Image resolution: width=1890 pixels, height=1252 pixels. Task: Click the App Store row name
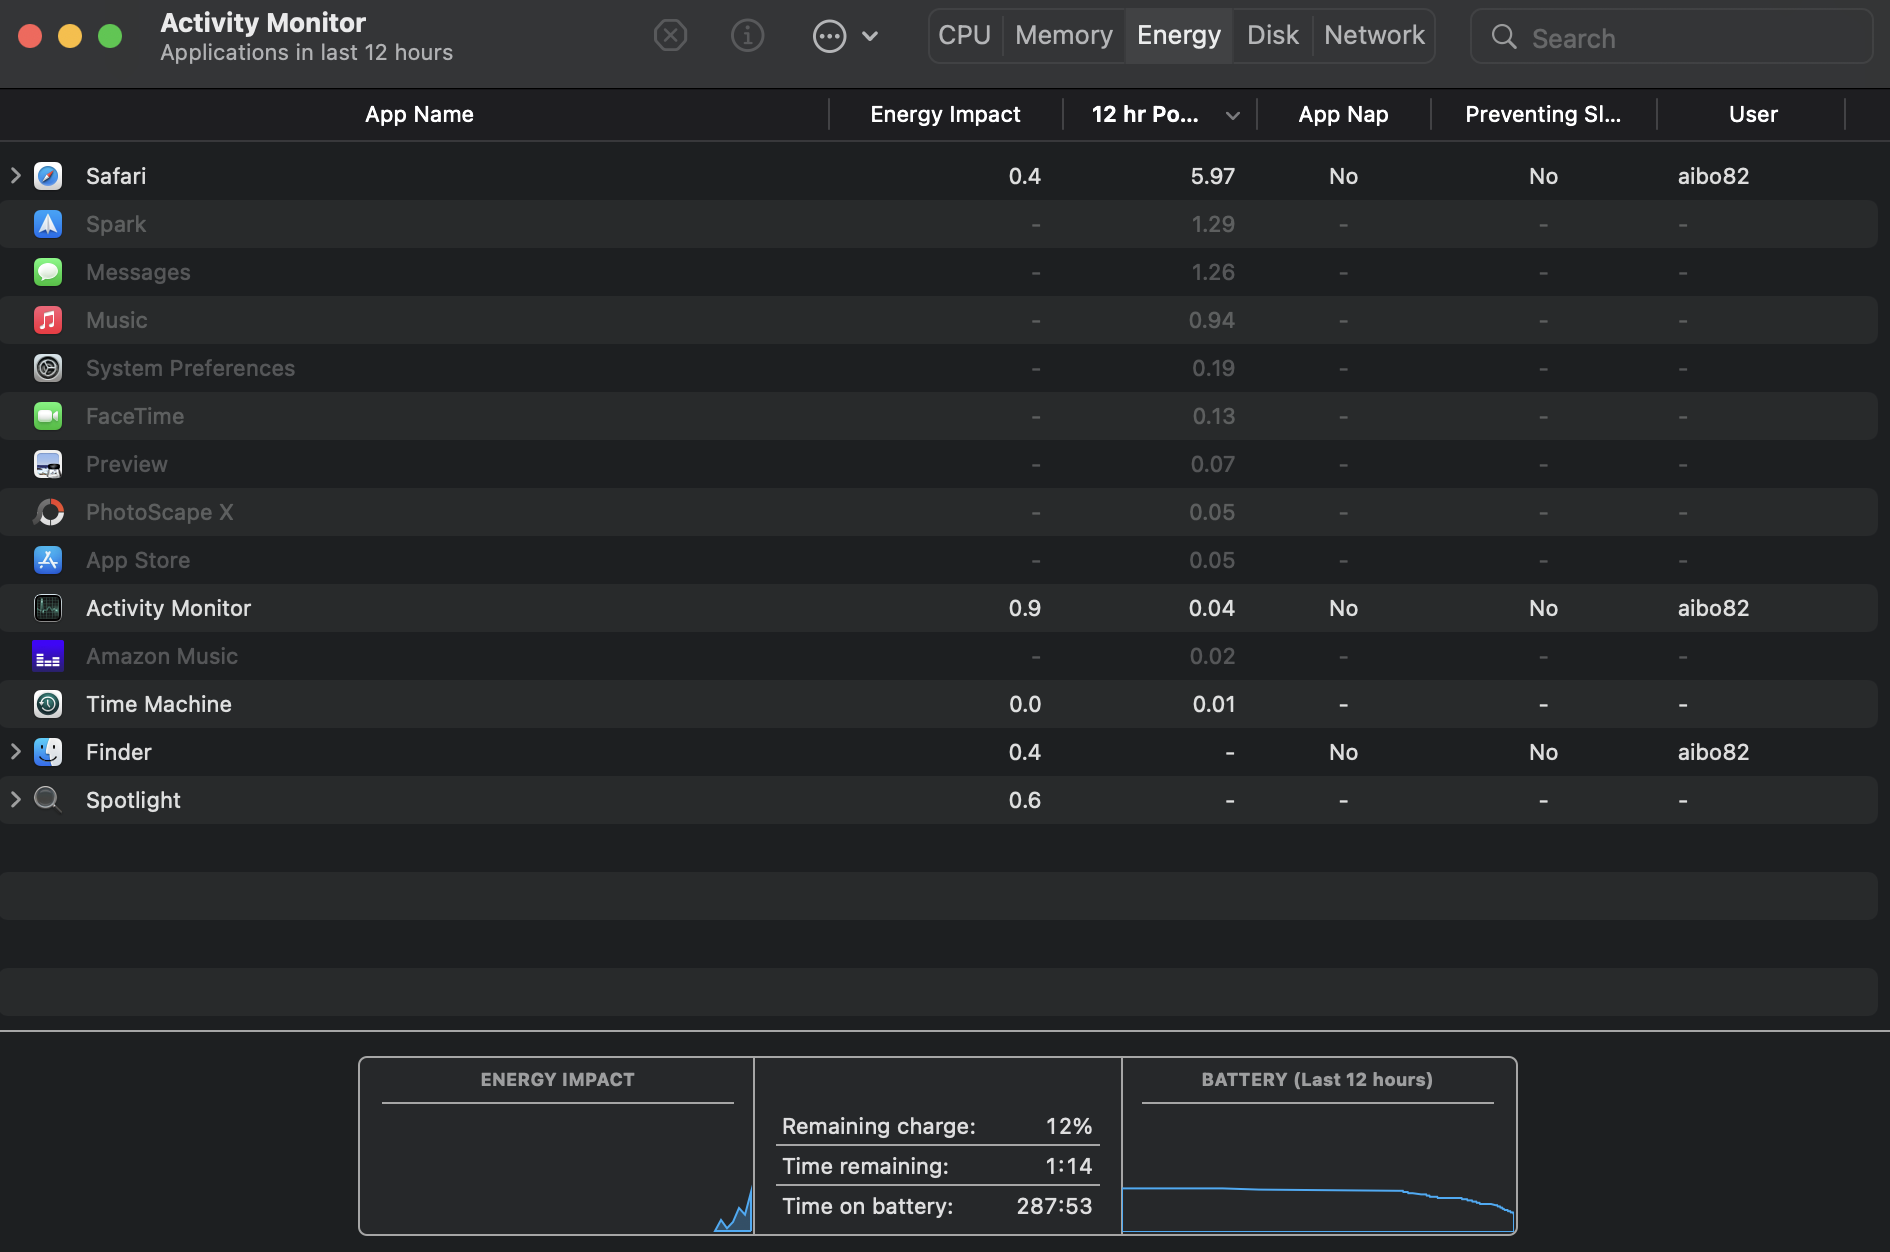click(138, 560)
